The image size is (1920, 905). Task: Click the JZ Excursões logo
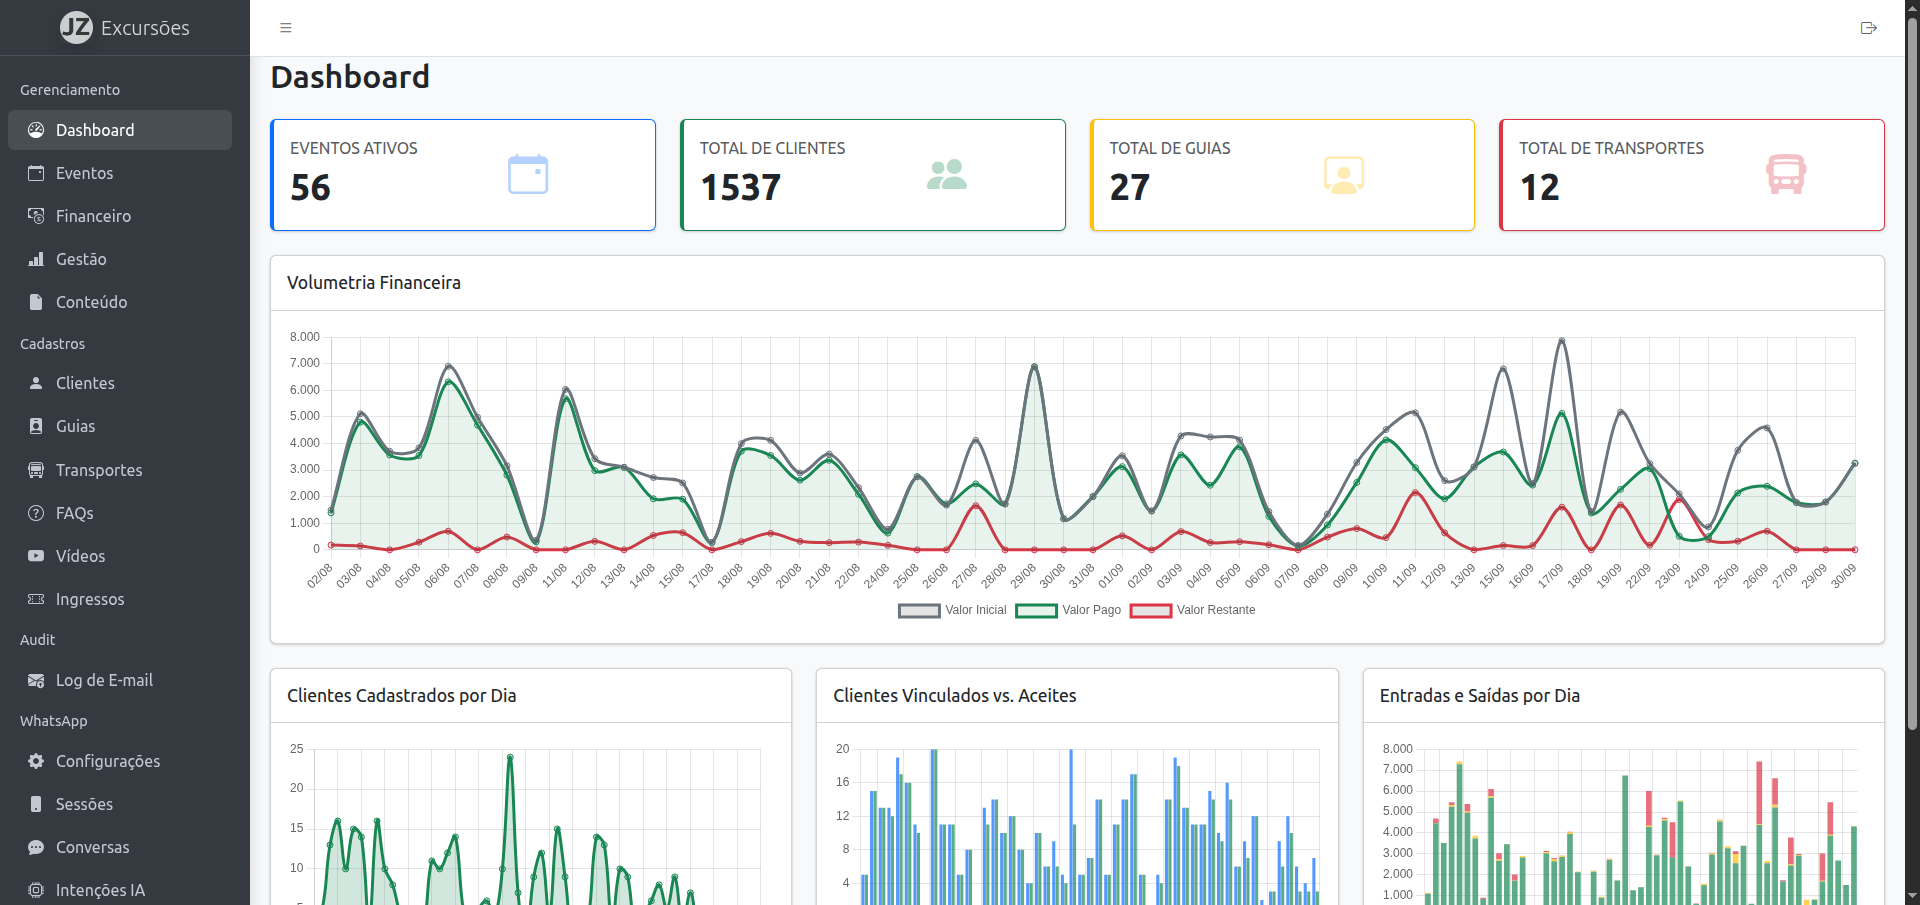click(125, 28)
